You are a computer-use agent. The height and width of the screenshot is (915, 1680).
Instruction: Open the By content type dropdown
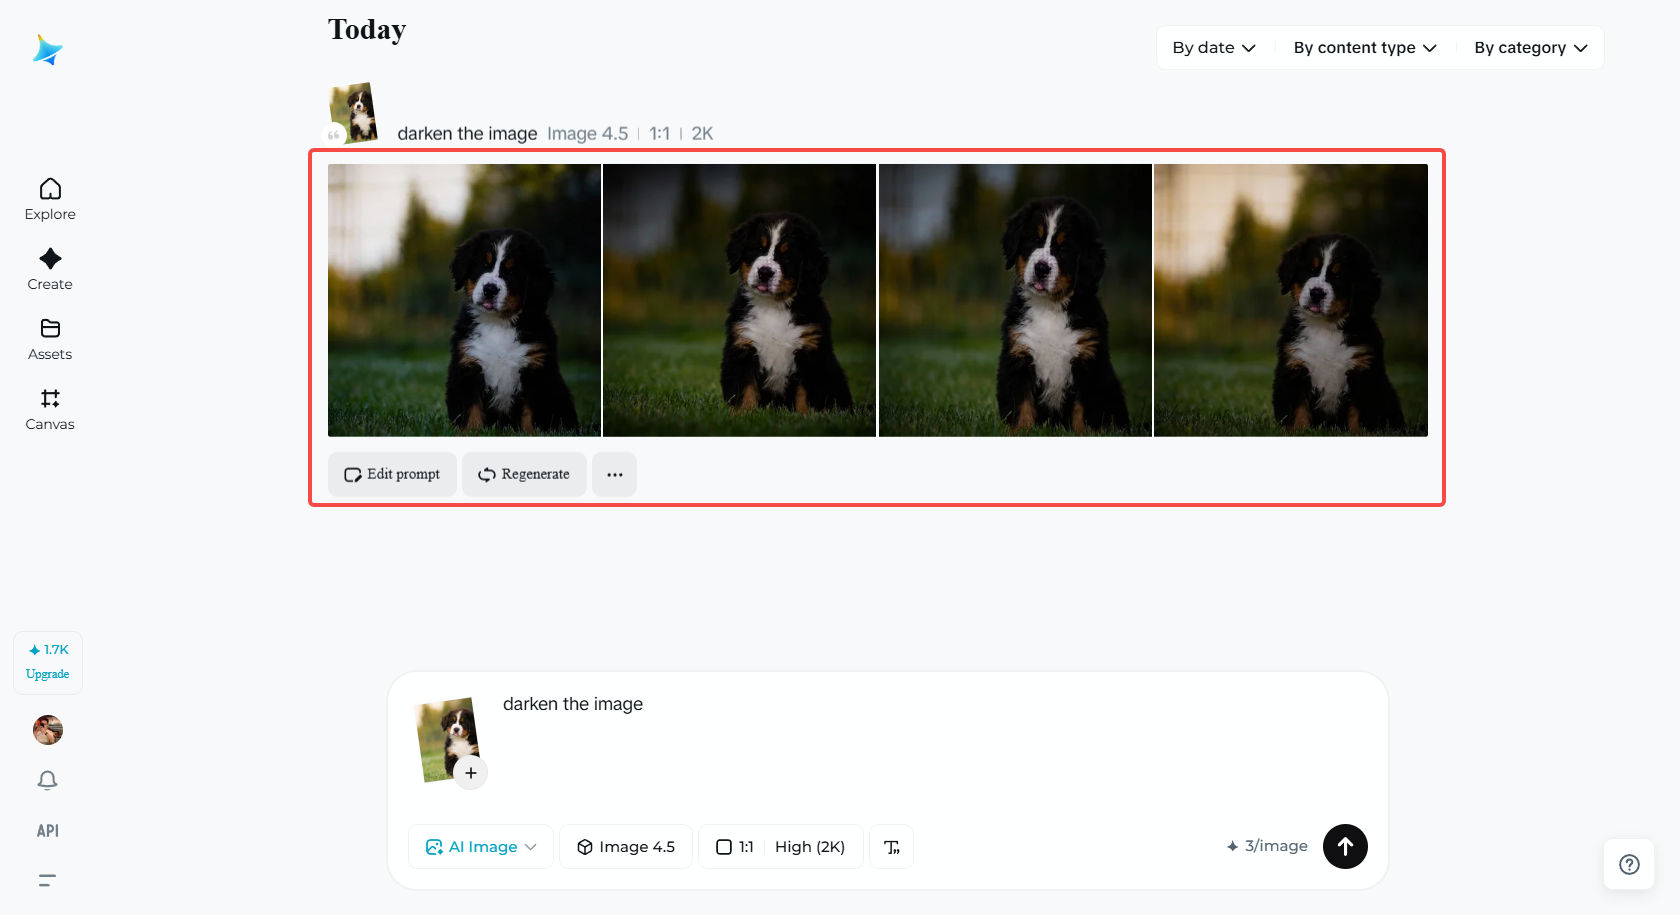tap(1364, 47)
